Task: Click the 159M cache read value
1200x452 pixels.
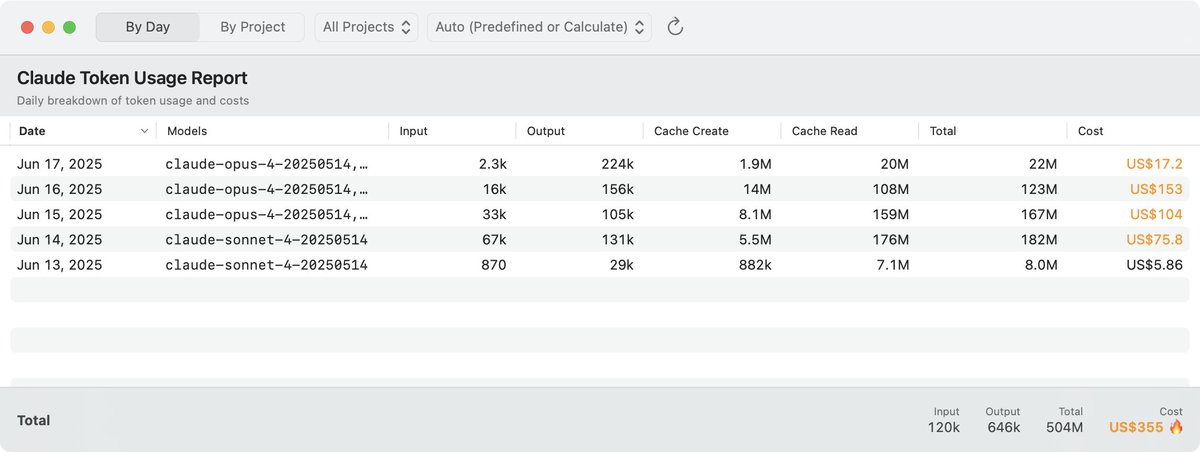Action: pos(889,214)
